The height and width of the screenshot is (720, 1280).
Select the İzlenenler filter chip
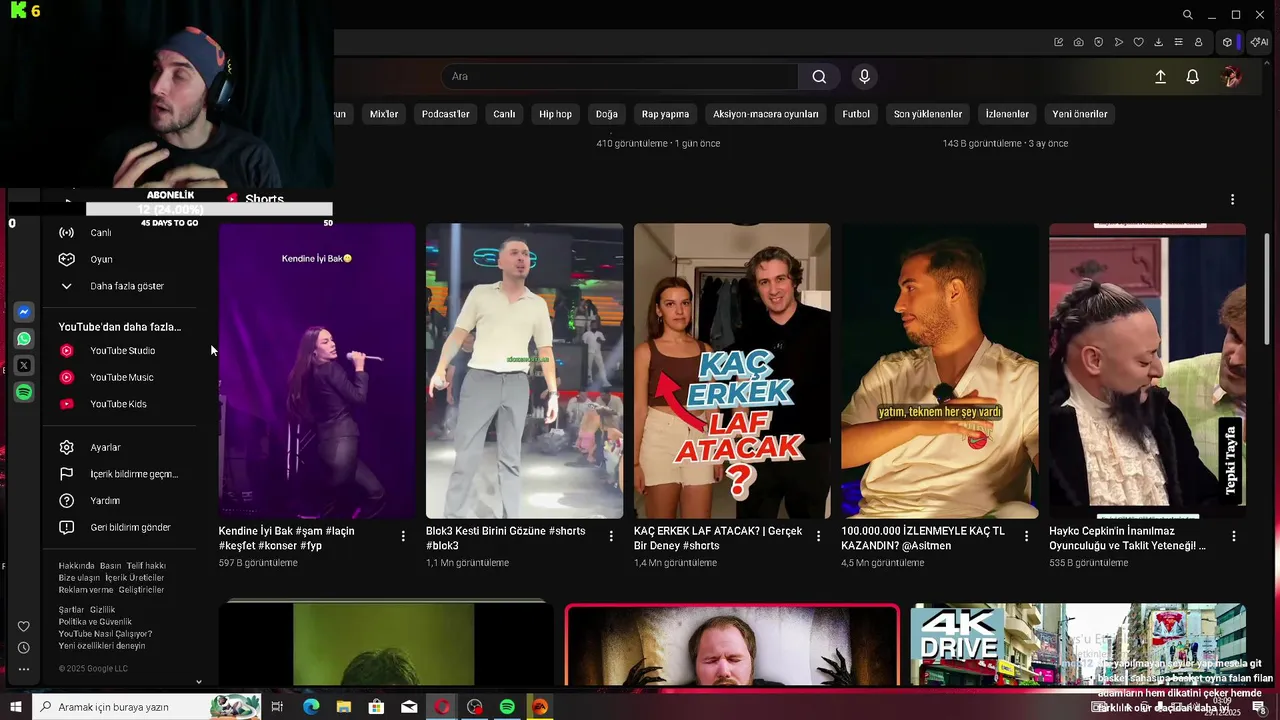[1007, 114]
